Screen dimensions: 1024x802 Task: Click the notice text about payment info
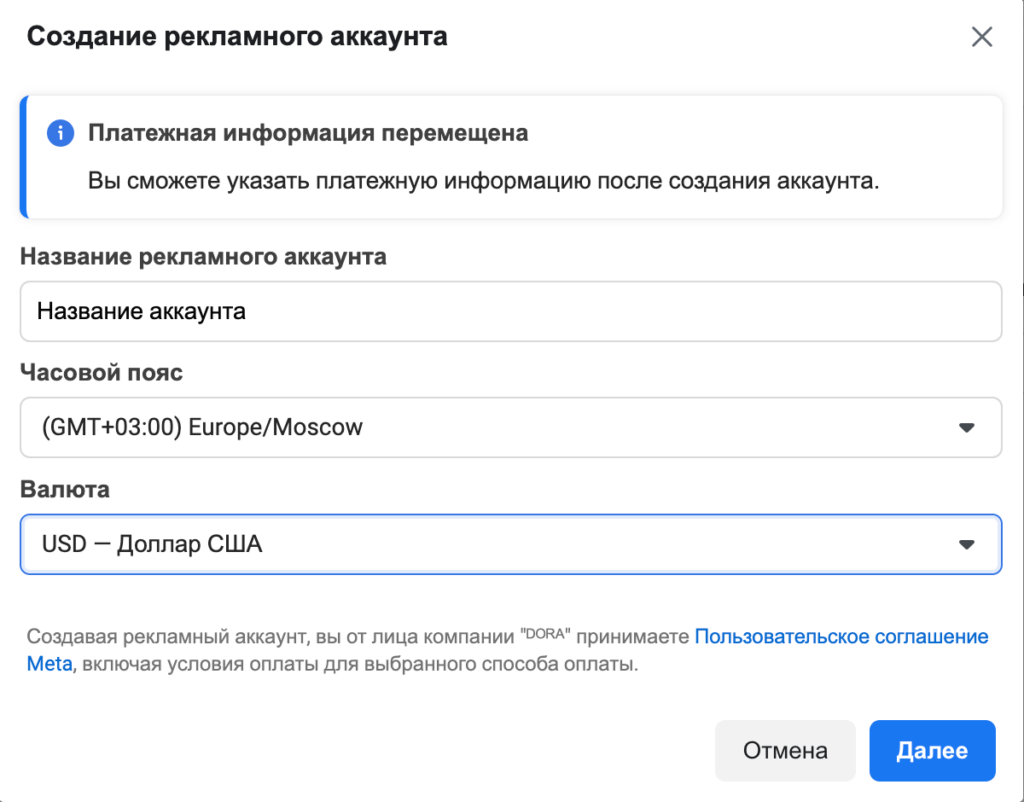483,182
